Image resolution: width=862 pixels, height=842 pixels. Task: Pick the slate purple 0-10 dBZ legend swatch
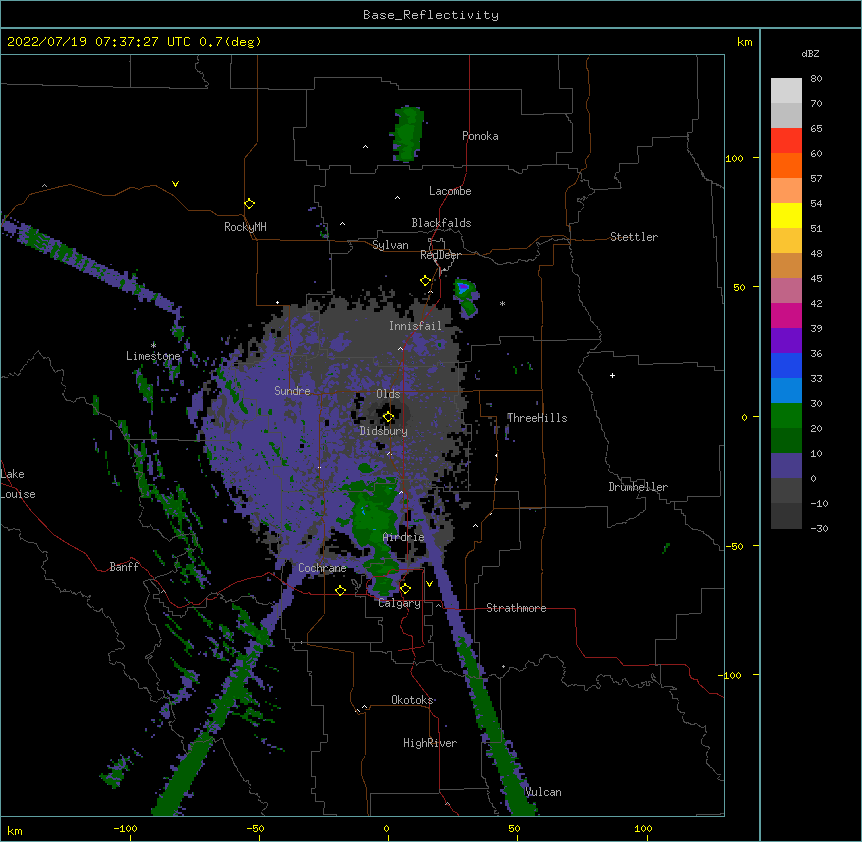[786, 466]
